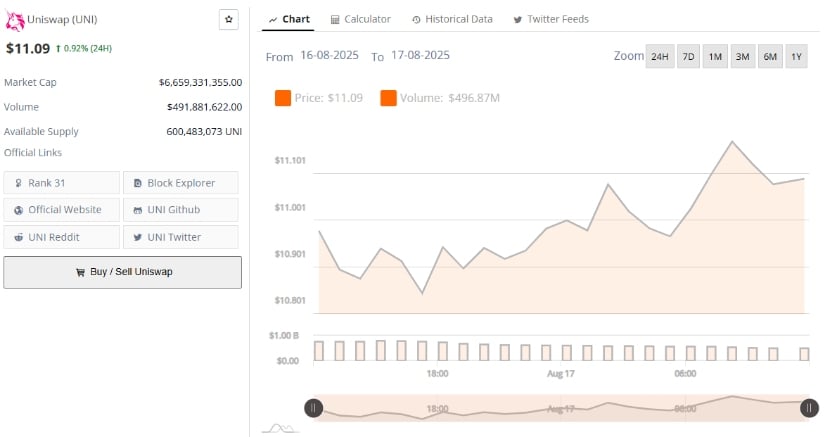Open the Chart tab
The width and height of the screenshot is (825, 437).
288,19
